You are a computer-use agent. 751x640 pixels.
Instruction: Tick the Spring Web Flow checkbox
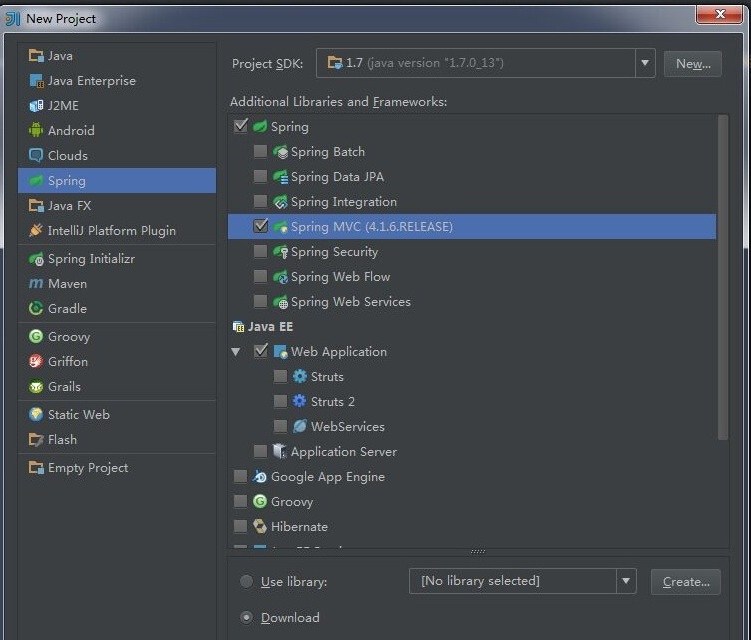[x=260, y=276]
